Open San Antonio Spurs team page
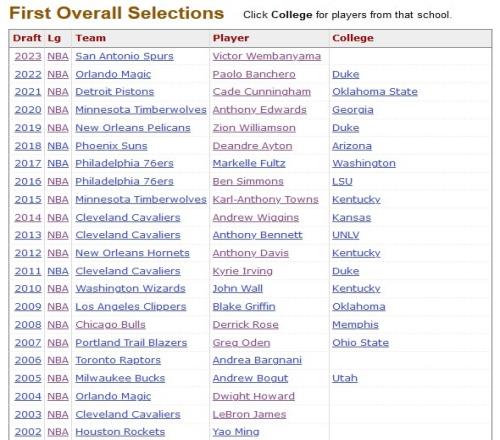 [x=124, y=56]
